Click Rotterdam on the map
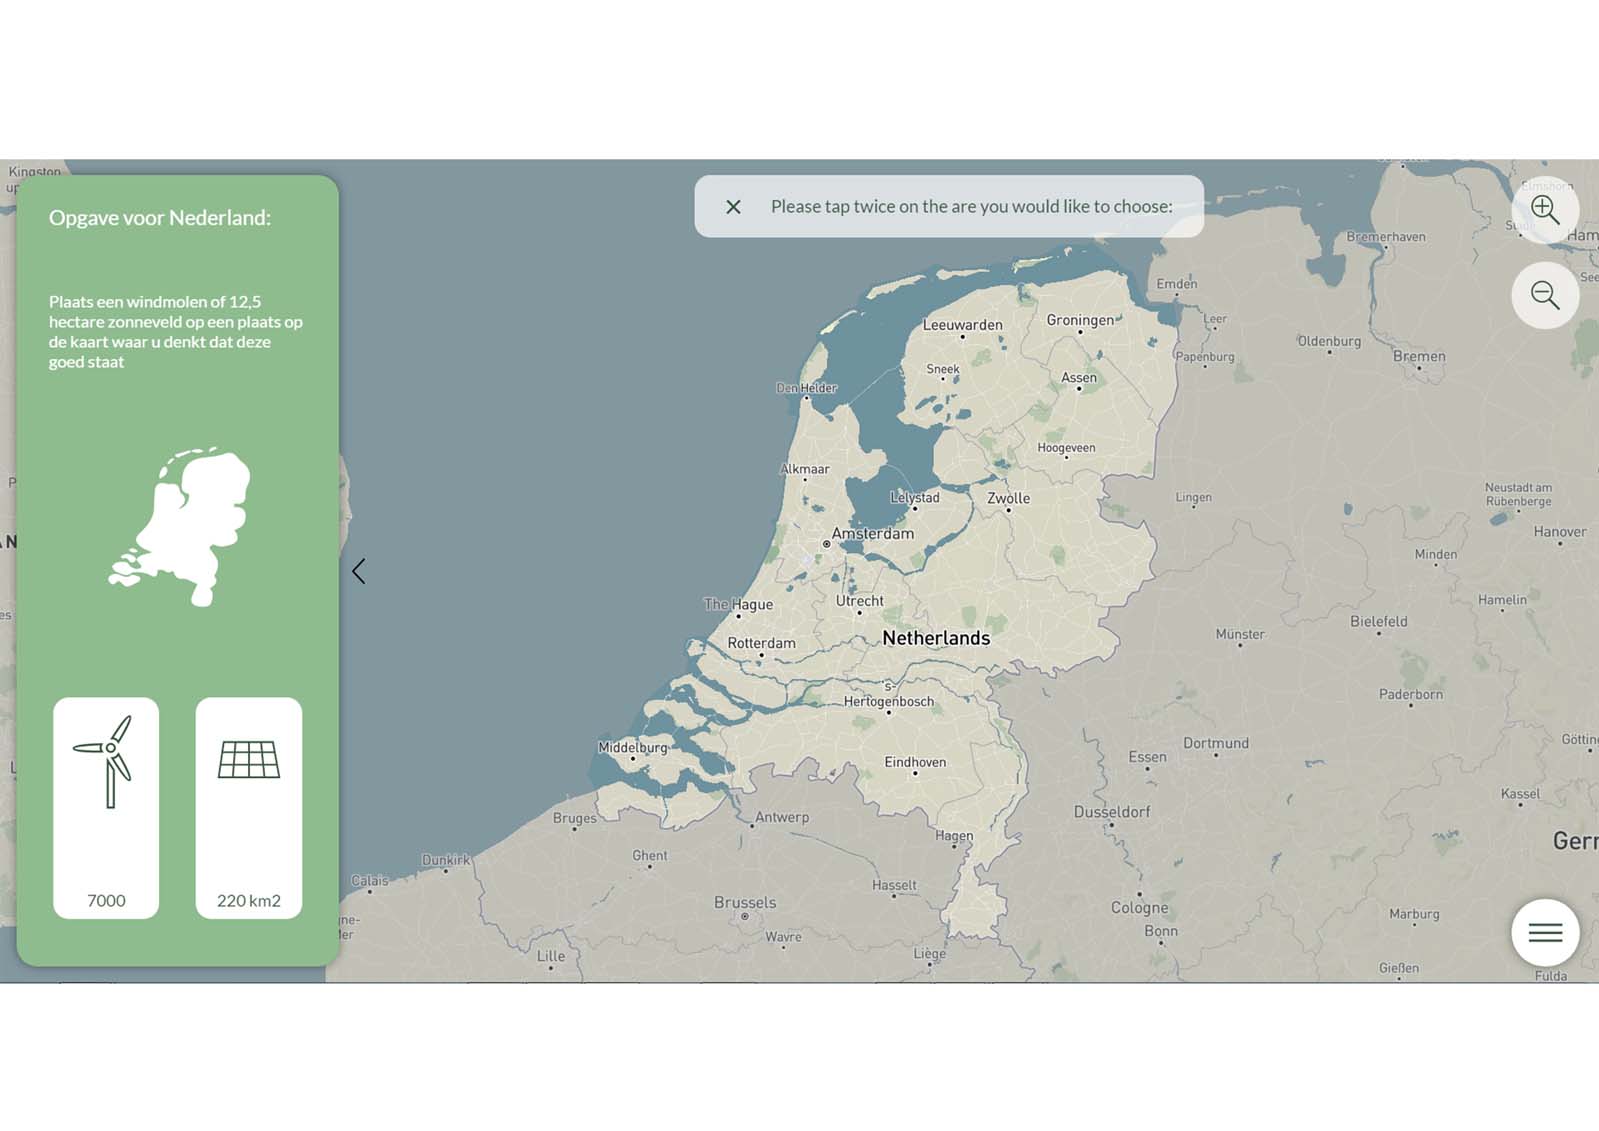Viewport: 1599px width, 1131px height. tap(761, 643)
